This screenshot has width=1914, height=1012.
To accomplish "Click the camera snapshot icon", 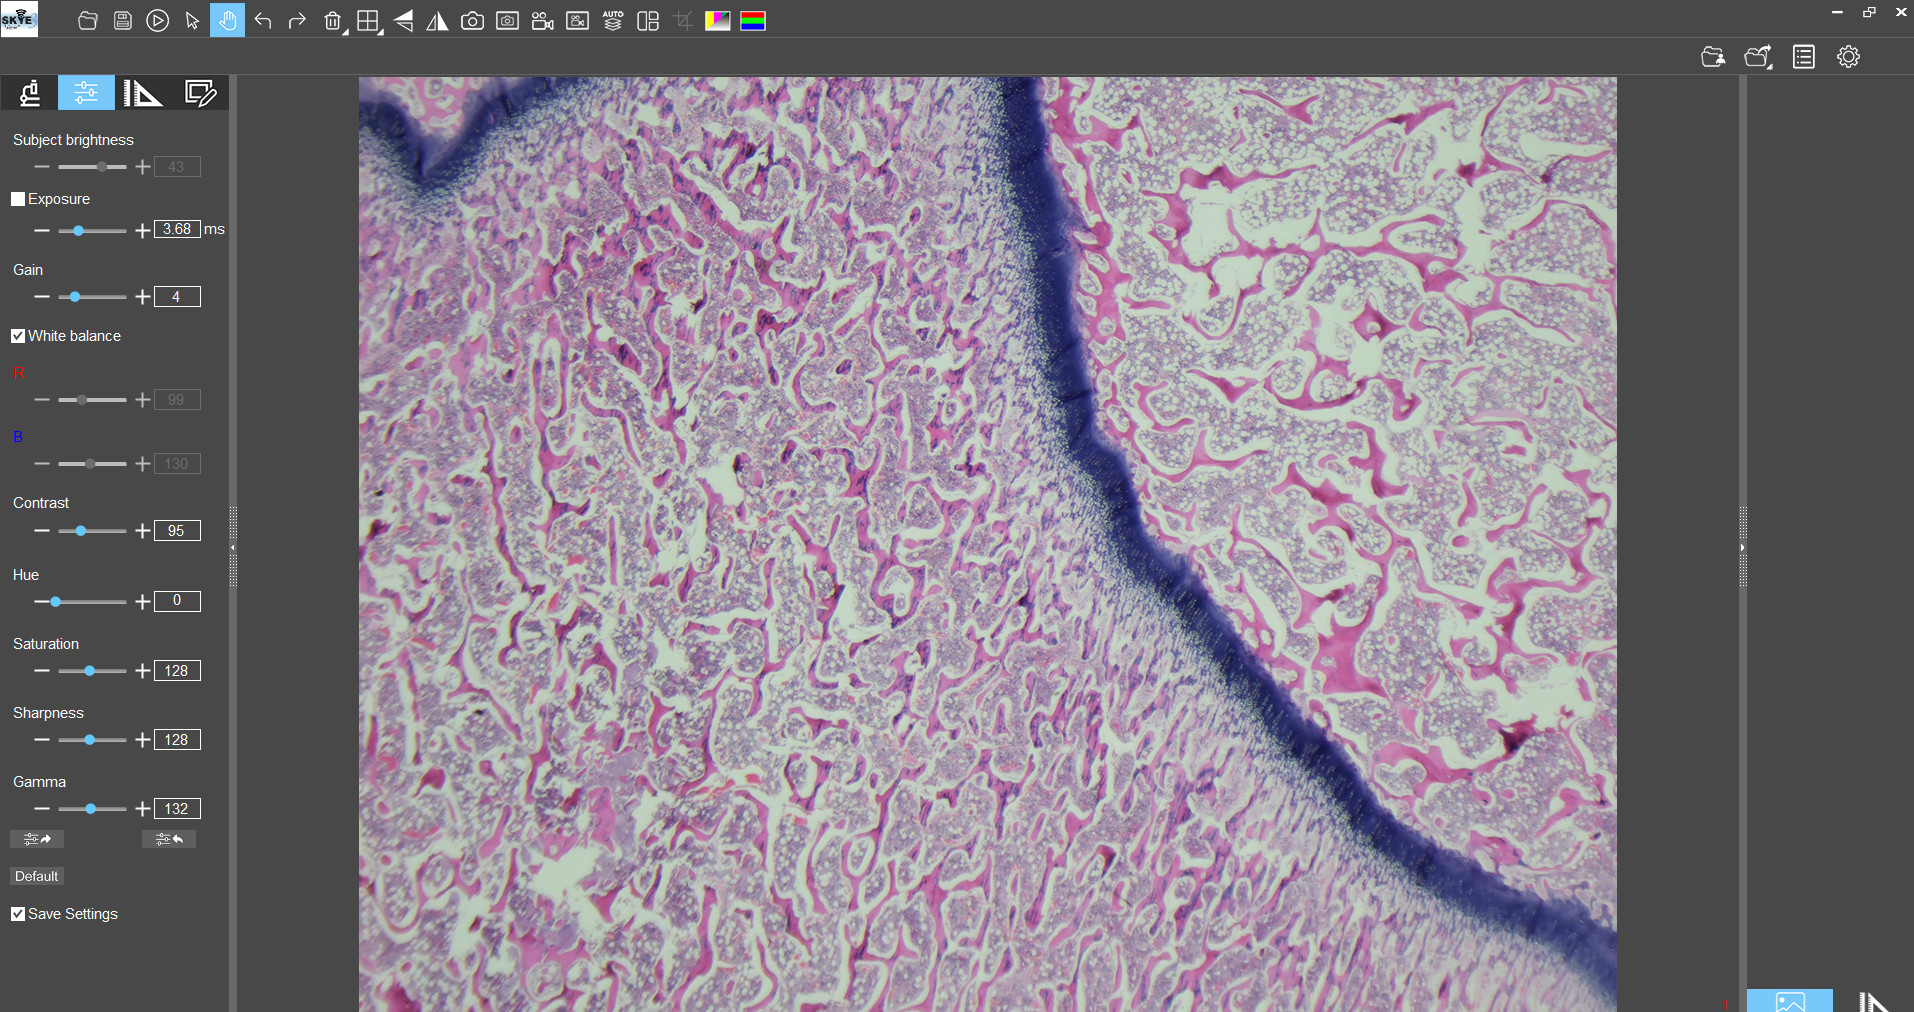I will 472,21.
